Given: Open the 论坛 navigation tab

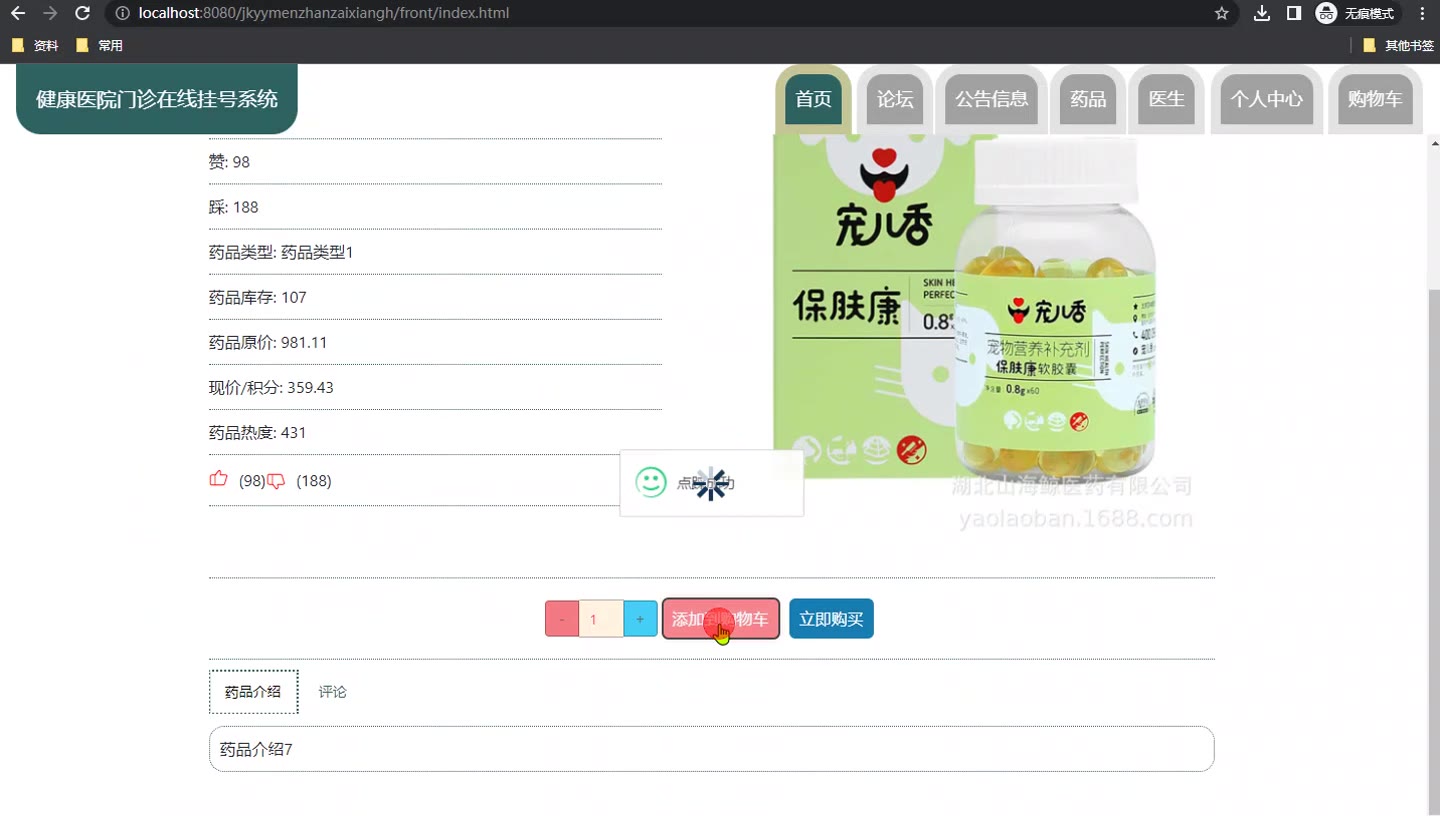Looking at the screenshot, I should pyautogui.click(x=895, y=99).
